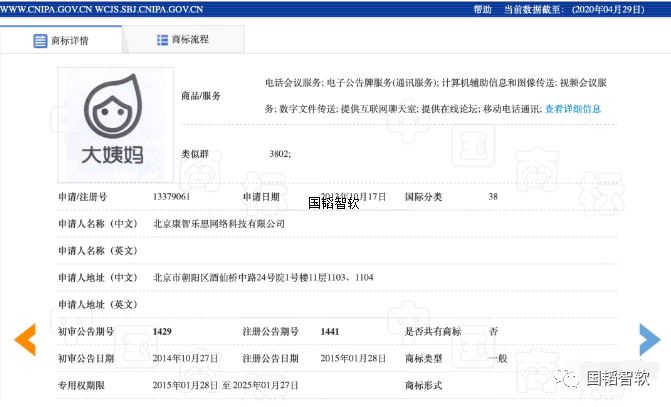671x407 pixels.
Task: Click the 初审公告日期 label
Action: (x=86, y=358)
